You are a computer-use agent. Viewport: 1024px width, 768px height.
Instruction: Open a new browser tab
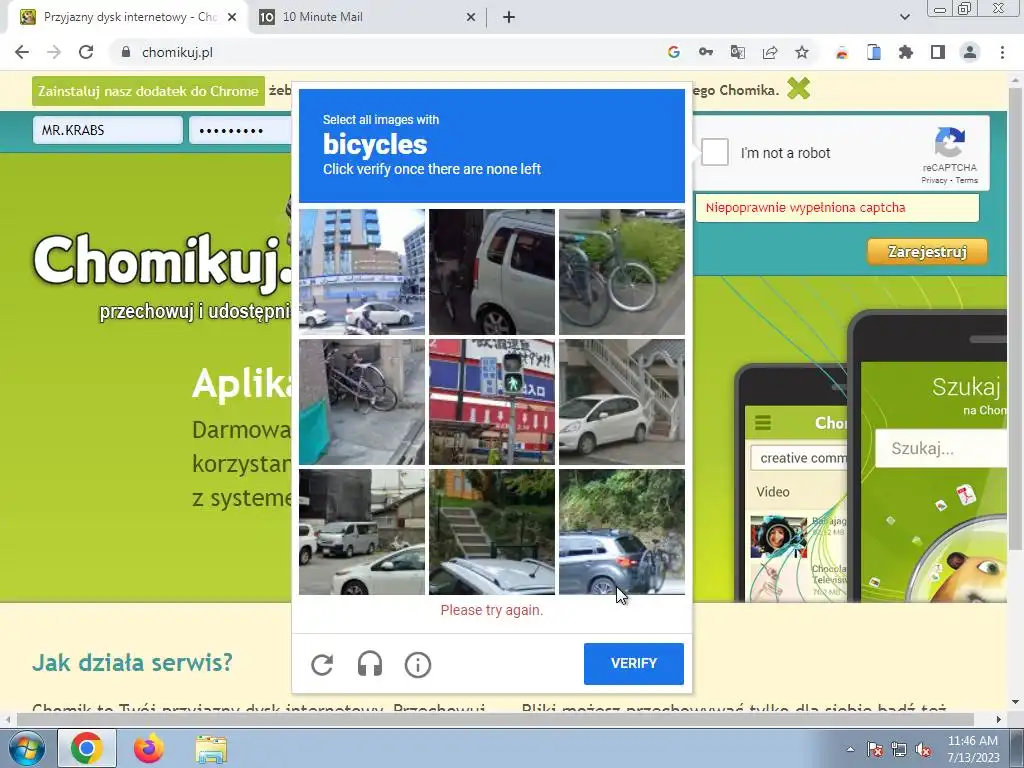pyautogui.click(x=509, y=17)
